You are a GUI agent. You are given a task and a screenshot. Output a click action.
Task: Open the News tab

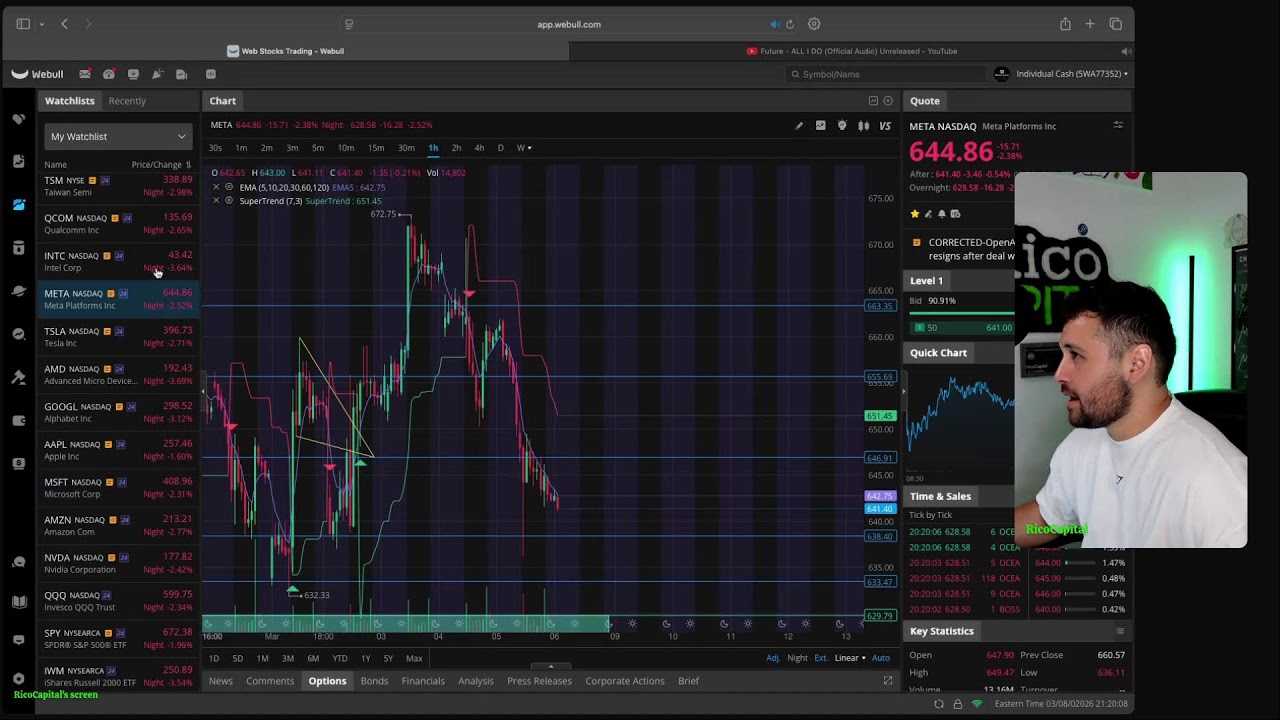220,681
